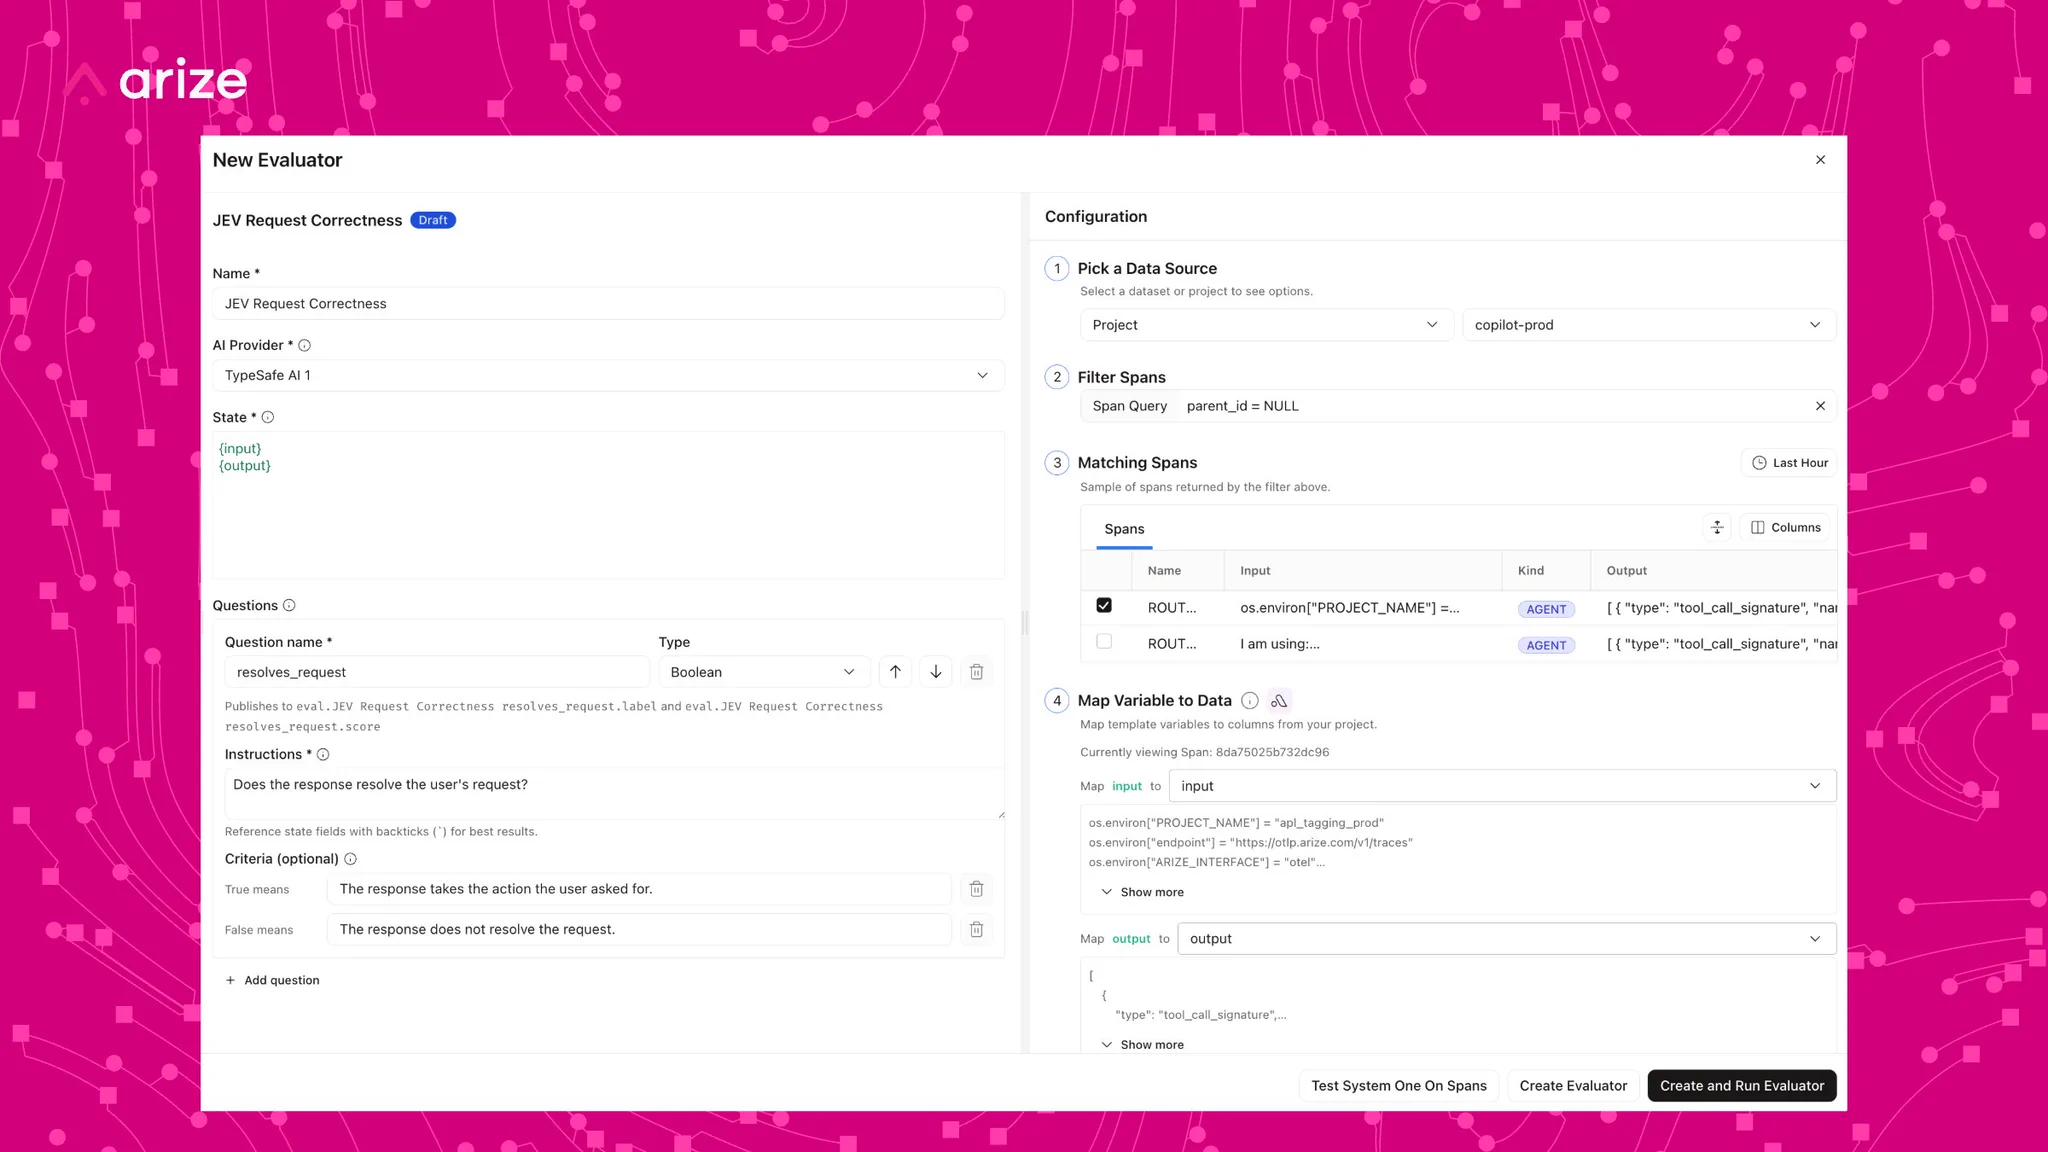Click the True means text field
The height and width of the screenshot is (1152, 2048).
point(639,889)
